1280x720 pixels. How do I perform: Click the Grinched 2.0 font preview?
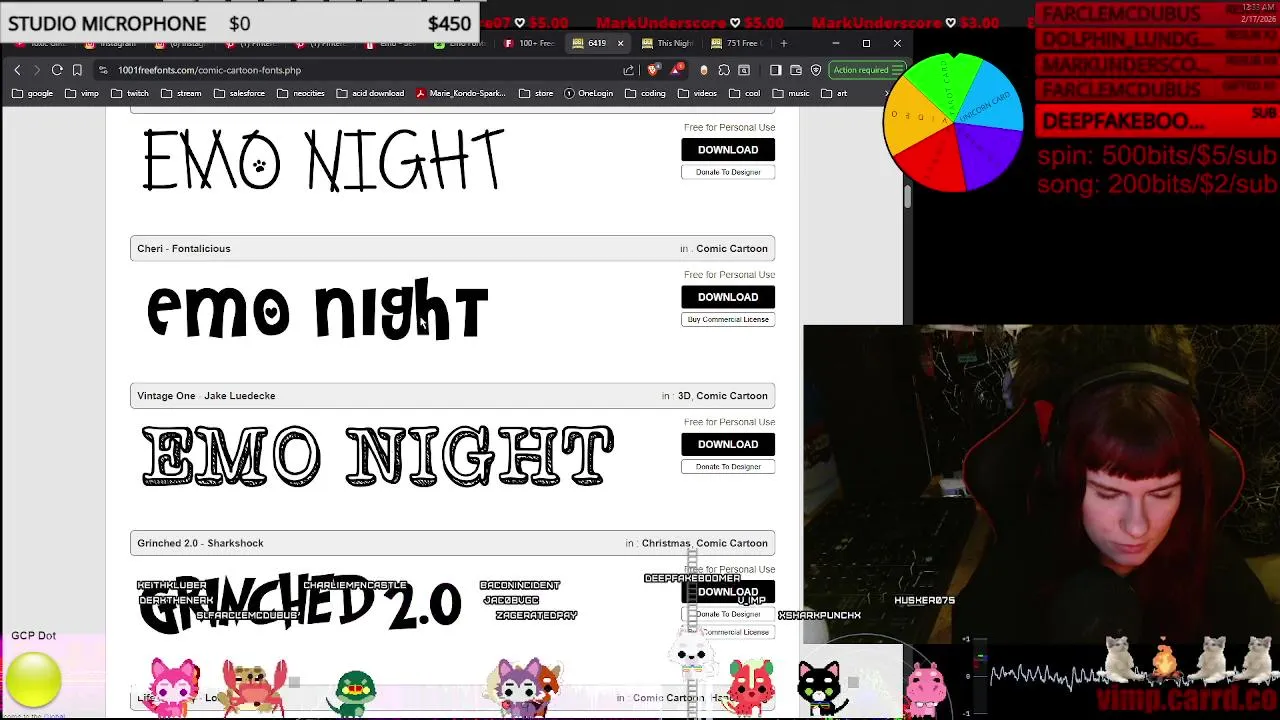pos(300,603)
